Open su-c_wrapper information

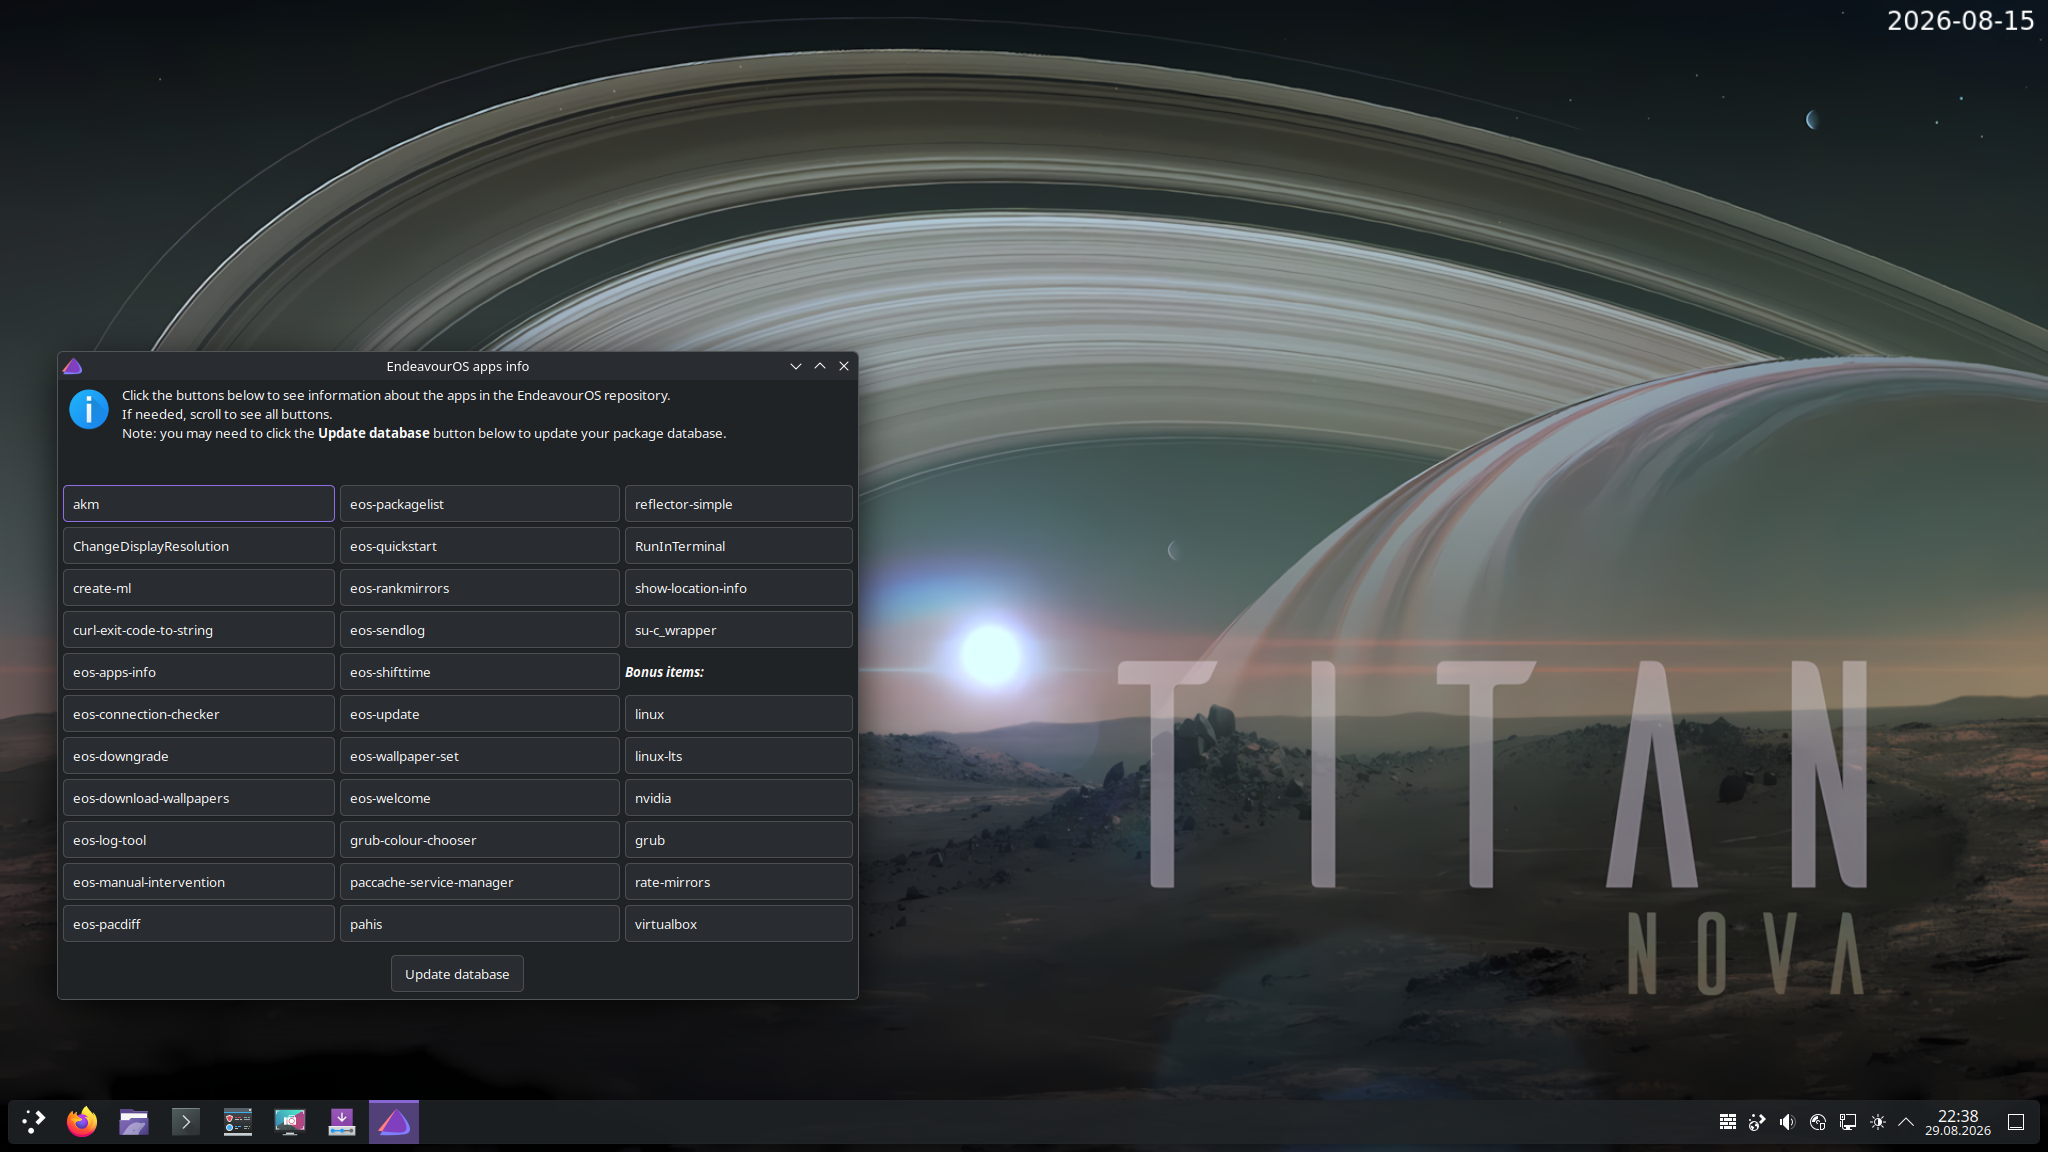(739, 630)
